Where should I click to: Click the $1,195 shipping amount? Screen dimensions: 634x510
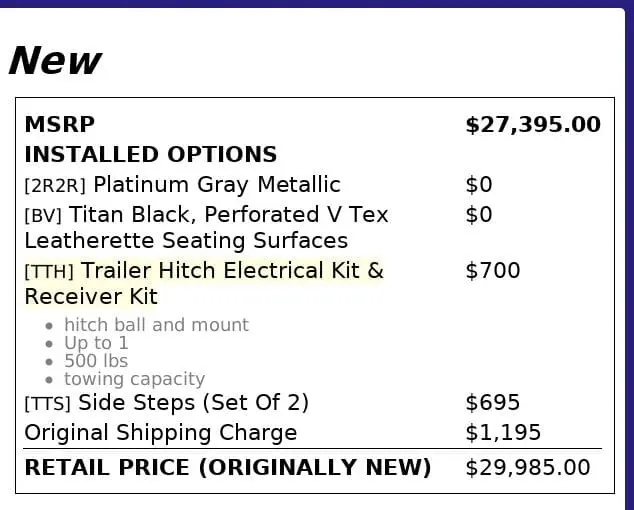pos(503,433)
